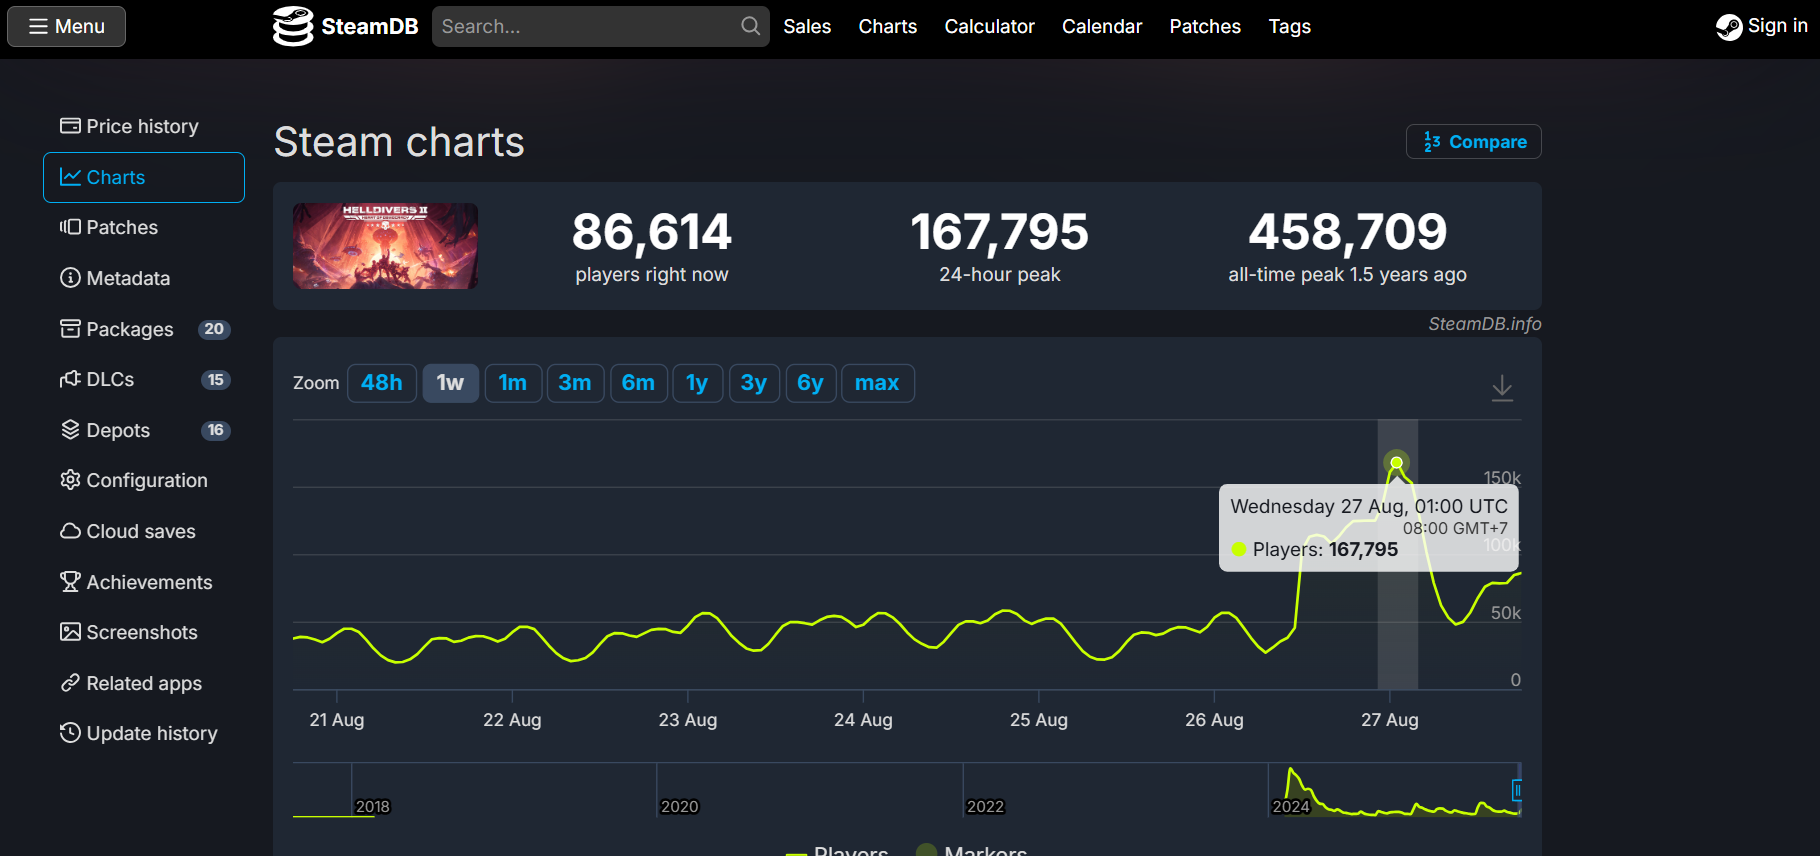Viewport: 1820px width, 856px height.
Task: Click the search magnifier icon
Action: 750,26
